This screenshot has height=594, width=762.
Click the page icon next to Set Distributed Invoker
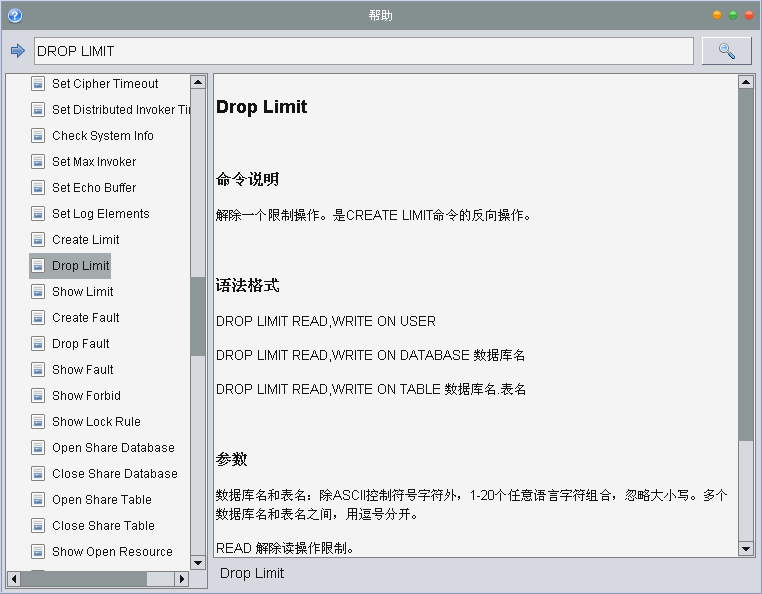click(x=38, y=109)
